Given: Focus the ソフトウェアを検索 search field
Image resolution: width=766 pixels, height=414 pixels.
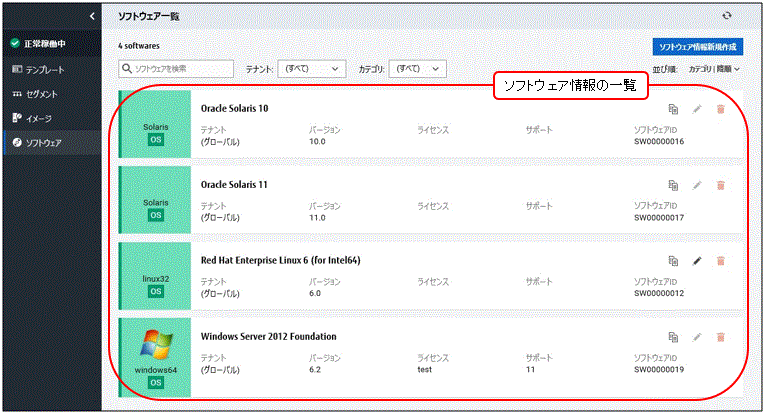Looking at the screenshot, I should coord(176,69).
